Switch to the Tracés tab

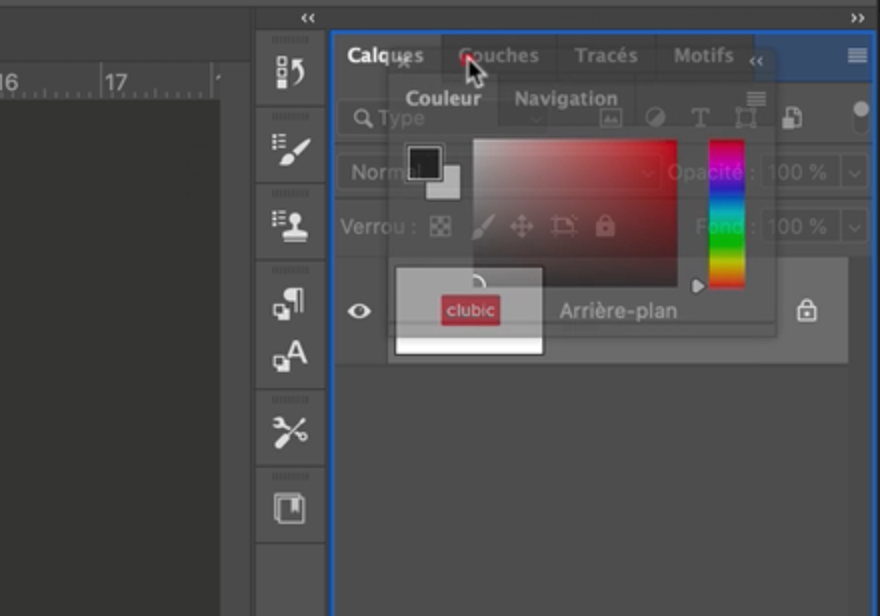[606, 56]
